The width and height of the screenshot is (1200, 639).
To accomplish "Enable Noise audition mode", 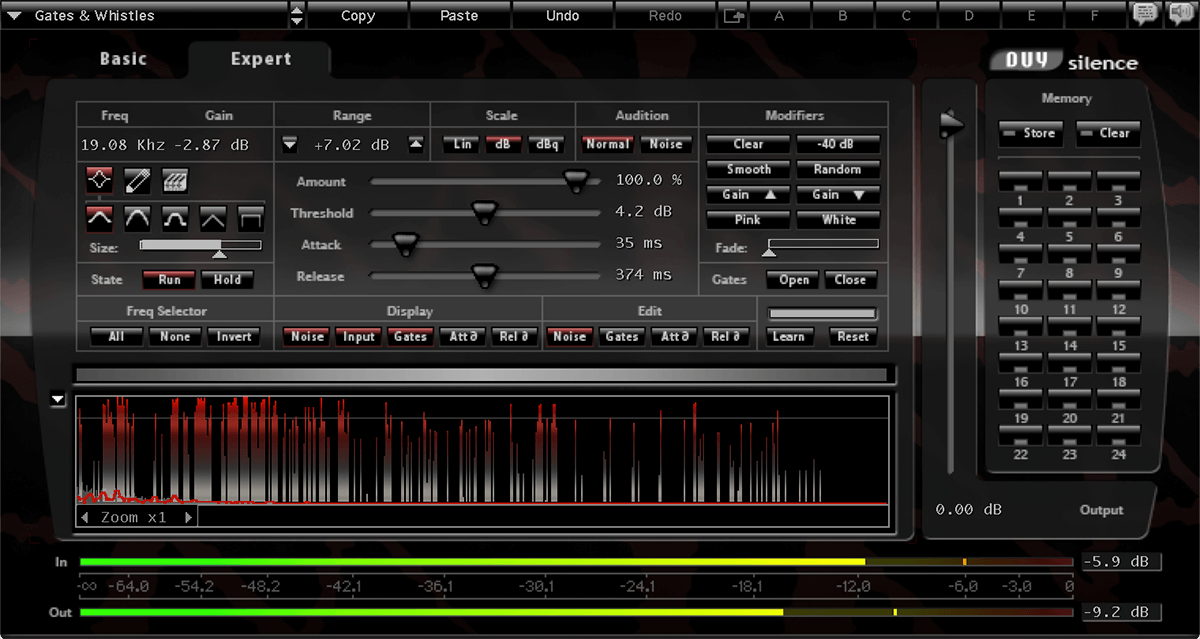I will (665, 144).
